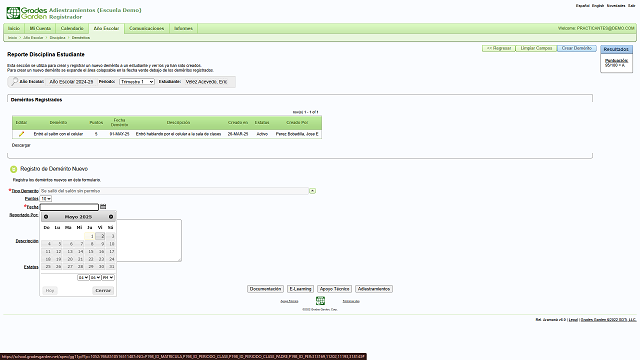The height and width of the screenshot is (360, 640).
Task: Click the Disciplina breadcrumb link
Action: click(x=58, y=38)
